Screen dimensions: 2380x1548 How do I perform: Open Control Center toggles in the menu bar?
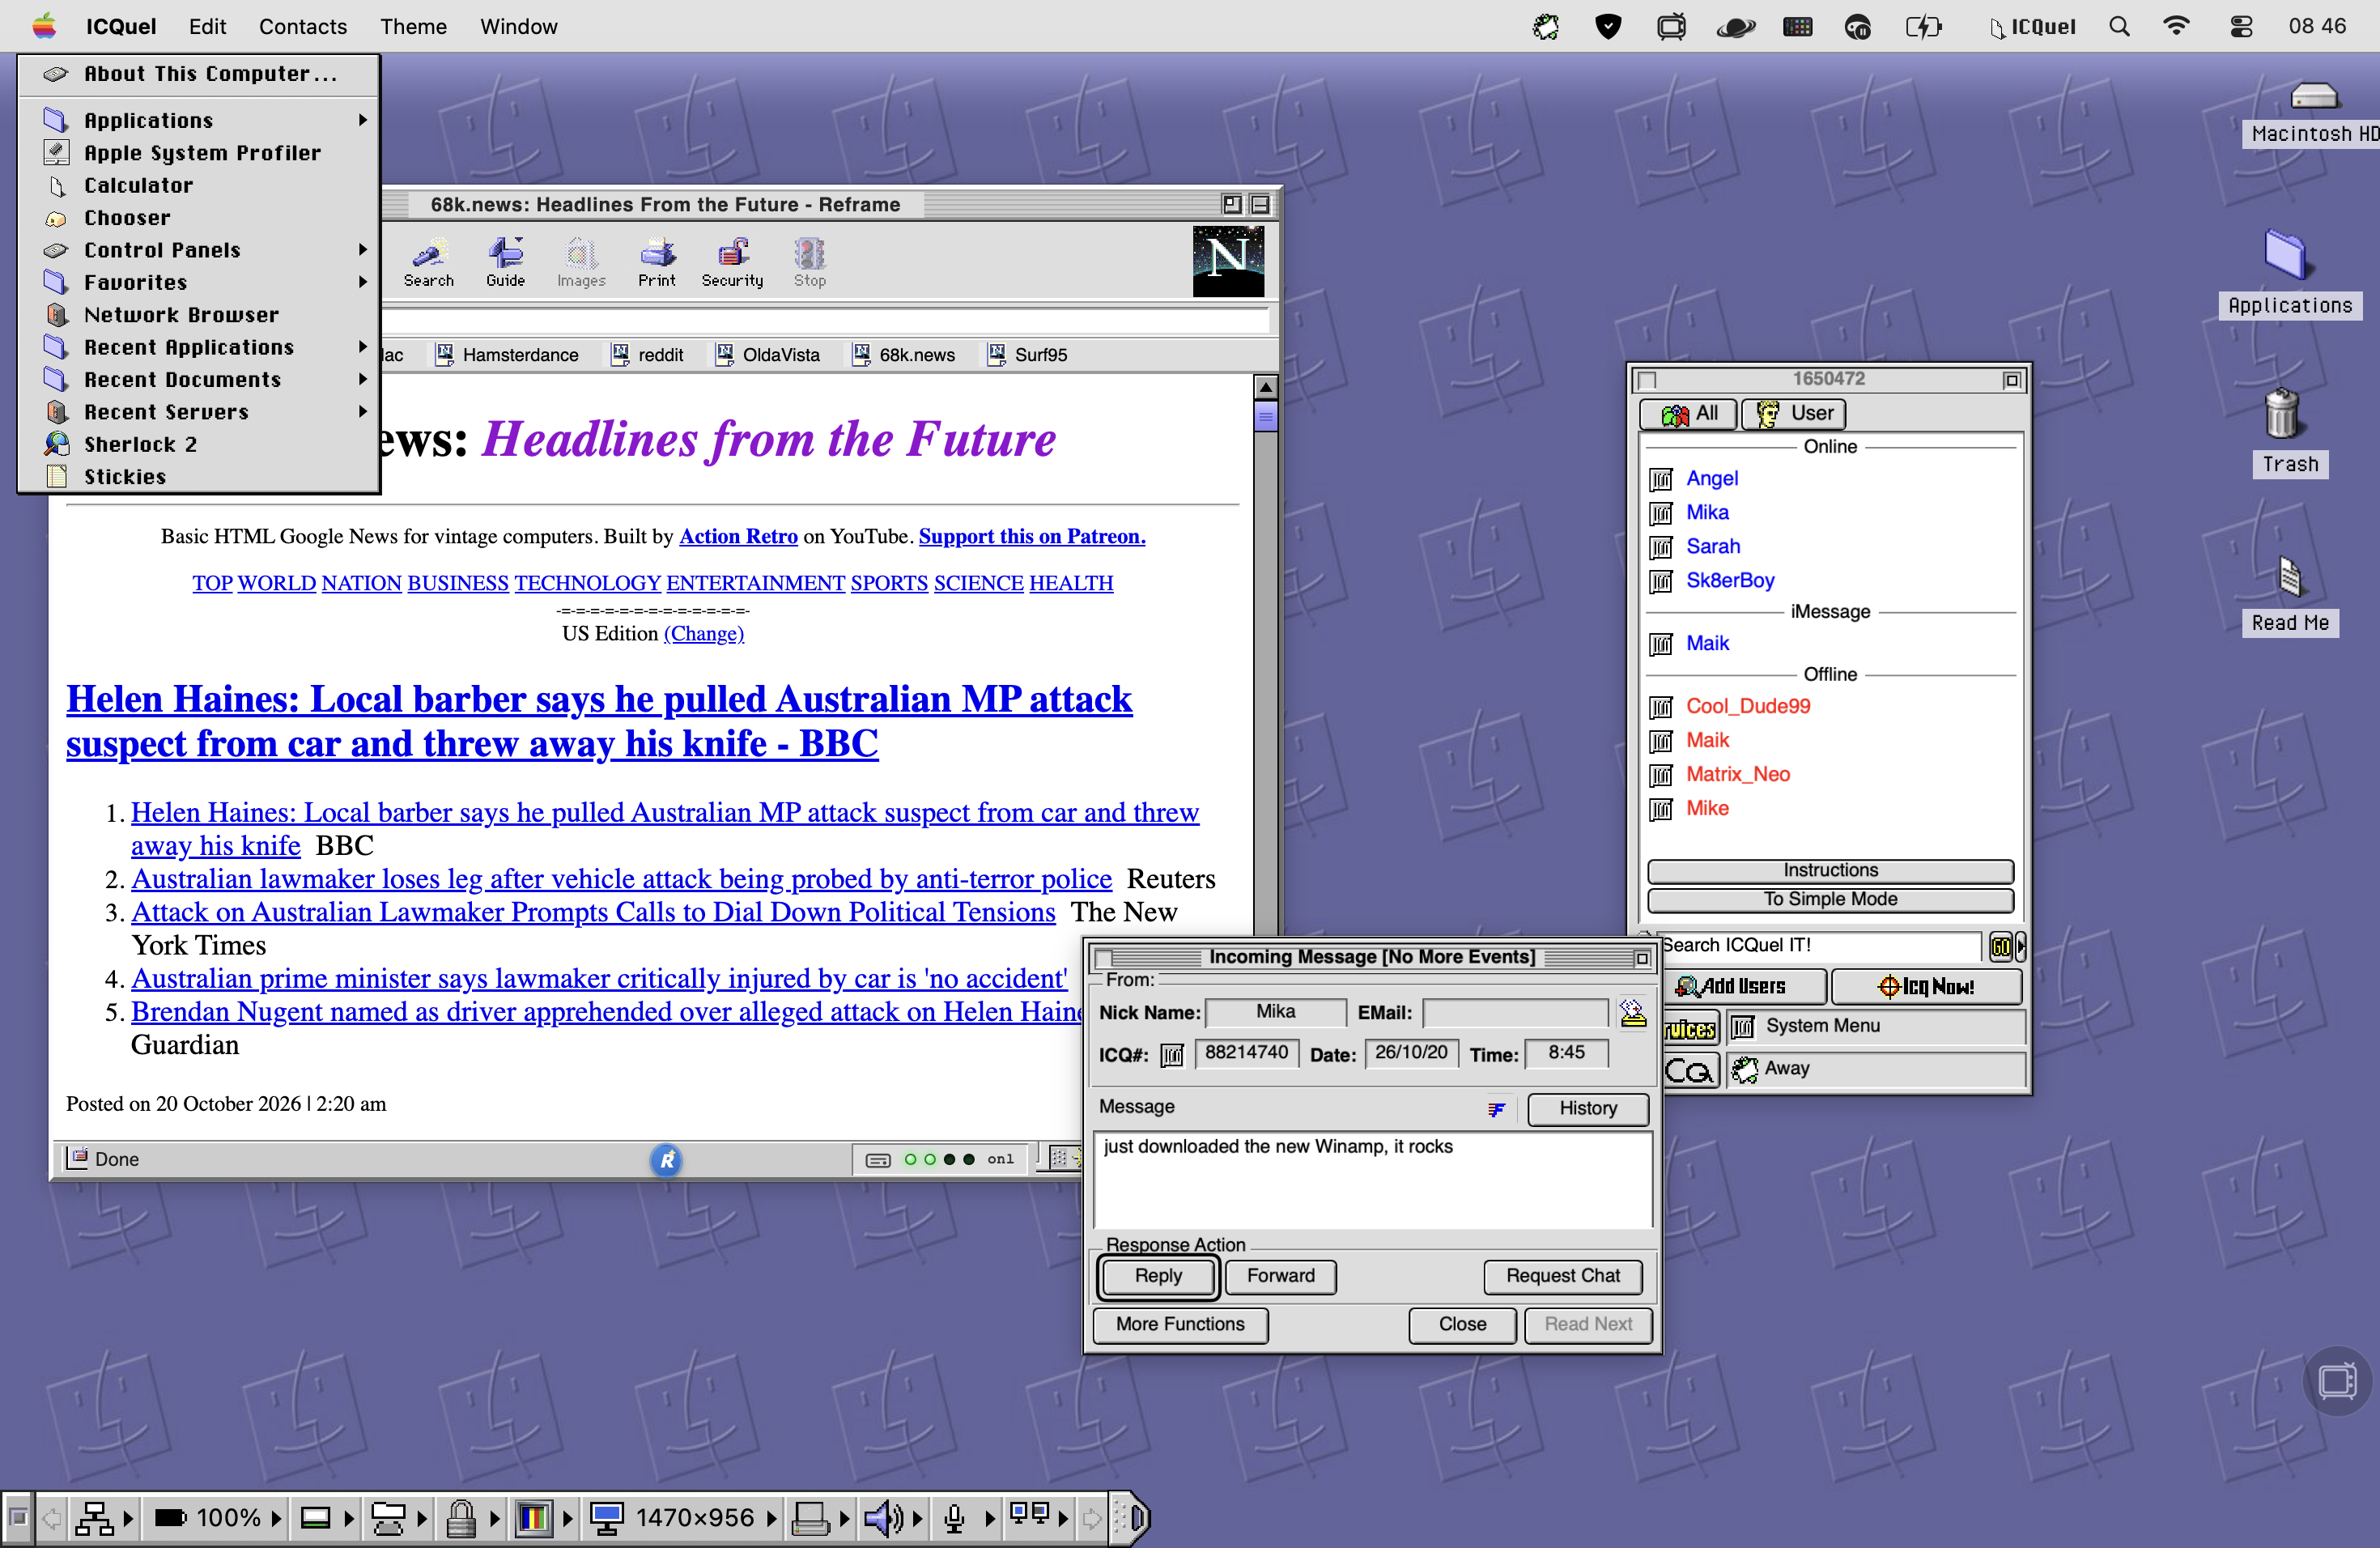(x=2241, y=26)
